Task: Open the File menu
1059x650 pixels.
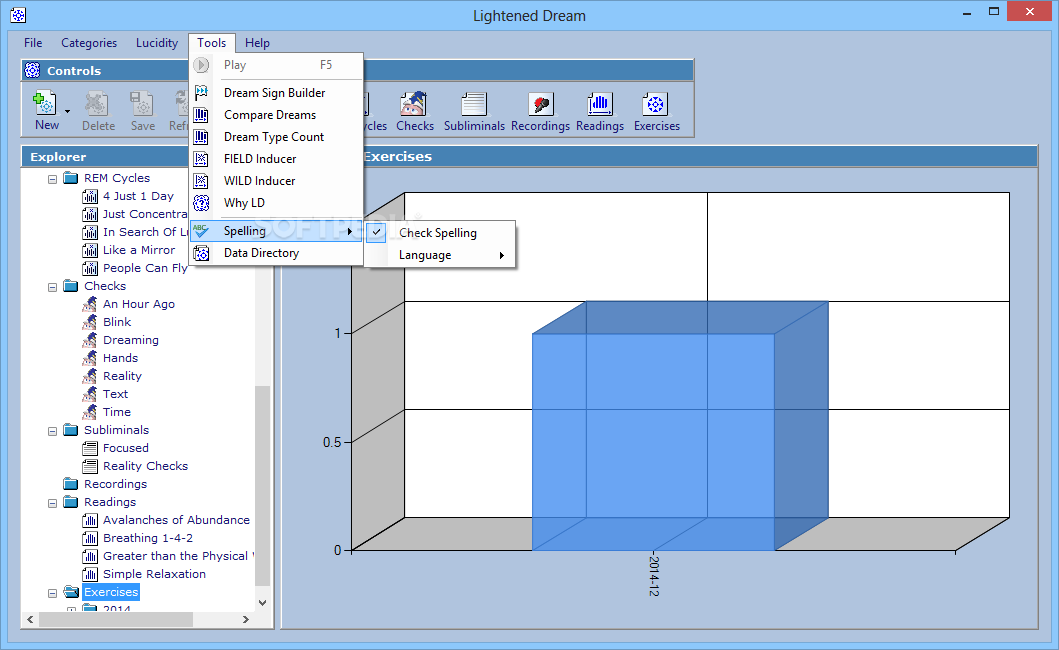Action: (33, 43)
